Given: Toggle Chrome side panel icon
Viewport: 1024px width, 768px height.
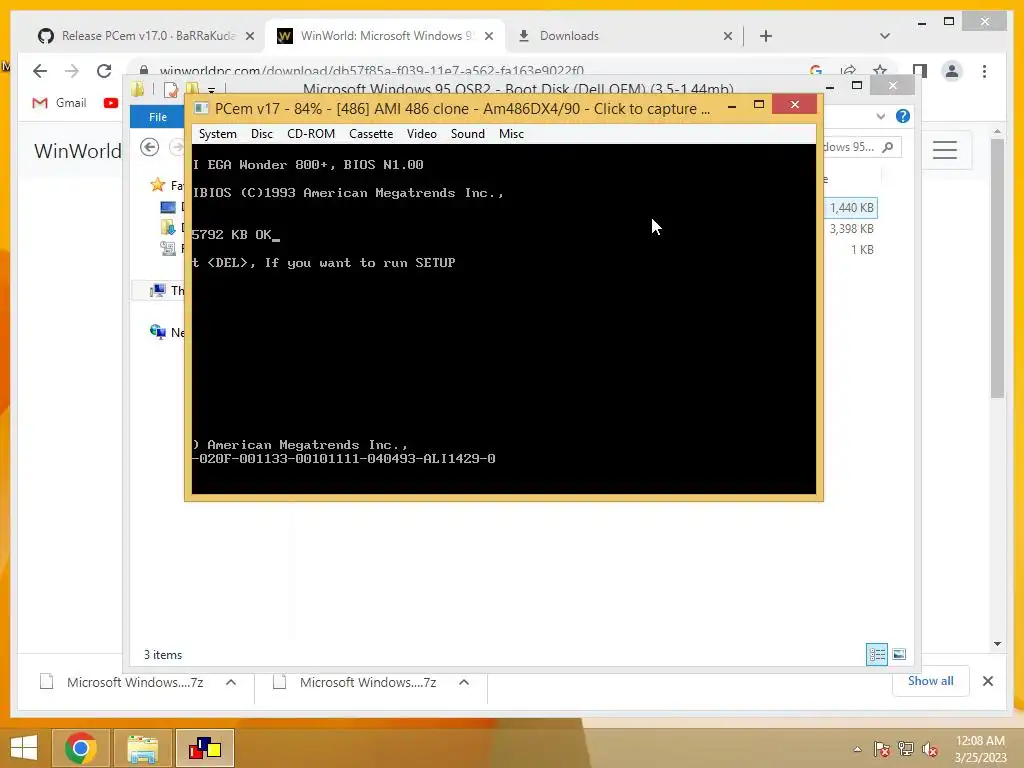Looking at the screenshot, I should pyautogui.click(x=920, y=71).
